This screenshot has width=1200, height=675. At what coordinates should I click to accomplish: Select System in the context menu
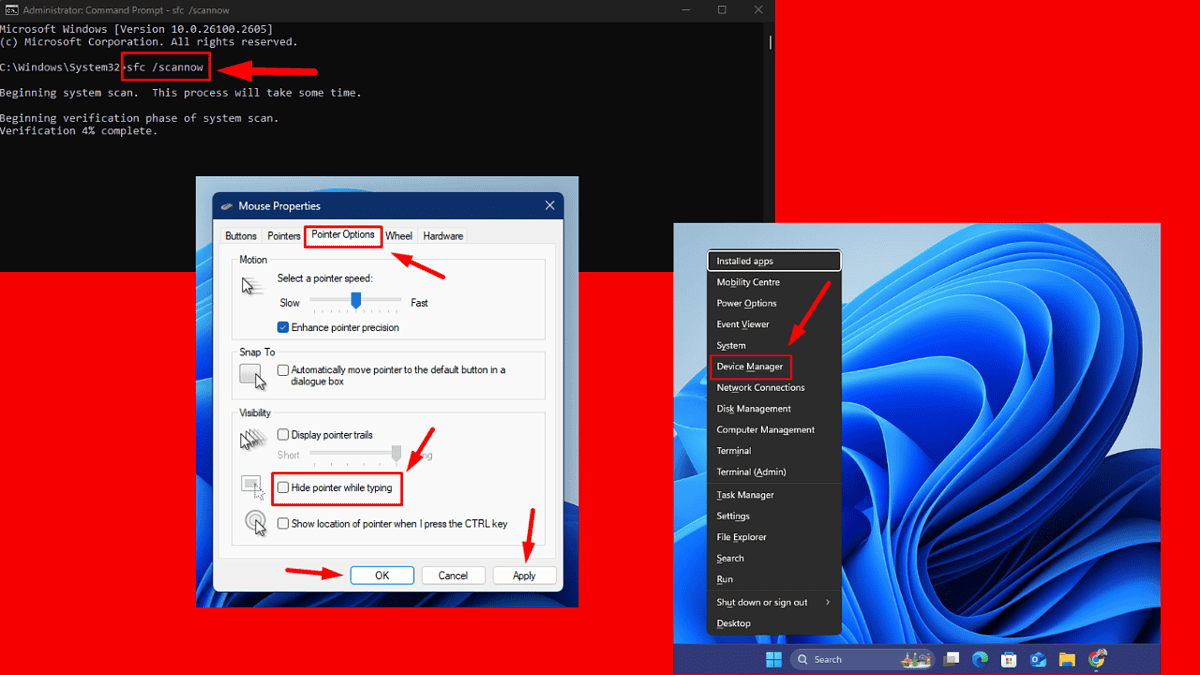coord(774,345)
